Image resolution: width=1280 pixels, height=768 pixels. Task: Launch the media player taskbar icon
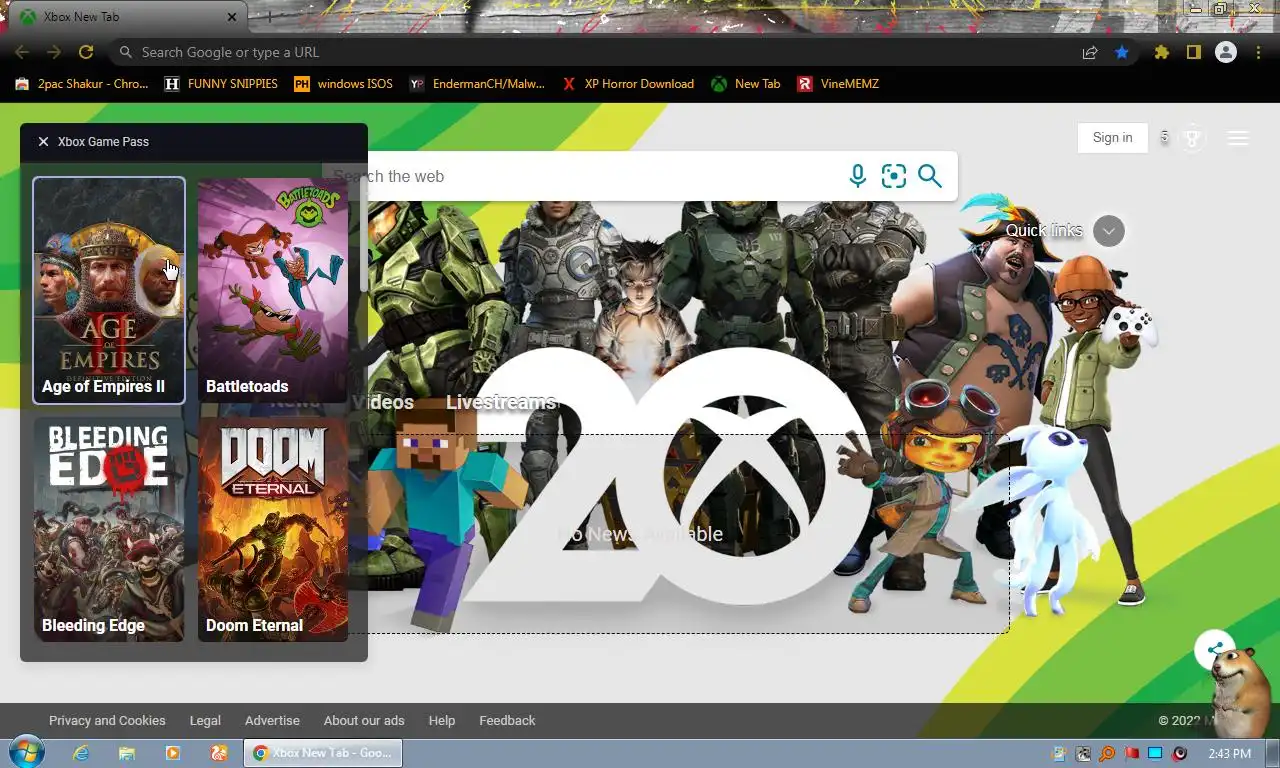pyautogui.click(x=173, y=753)
